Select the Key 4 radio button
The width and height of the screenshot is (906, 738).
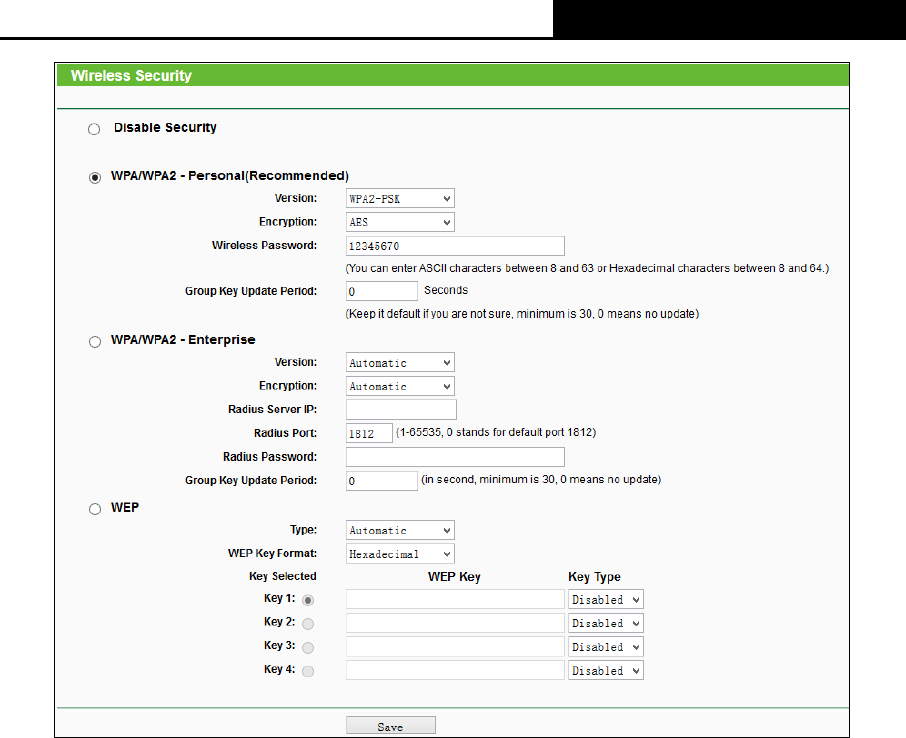(x=308, y=671)
